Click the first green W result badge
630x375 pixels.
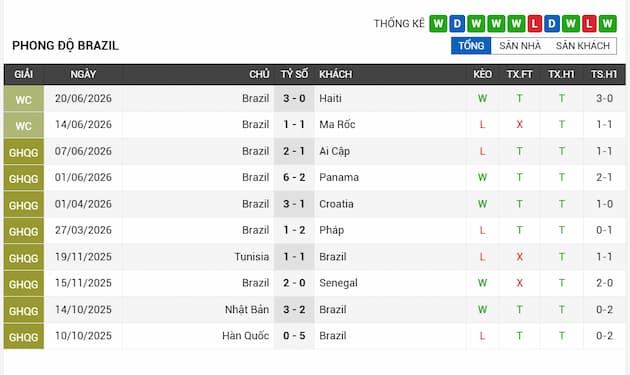click(438, 24)
